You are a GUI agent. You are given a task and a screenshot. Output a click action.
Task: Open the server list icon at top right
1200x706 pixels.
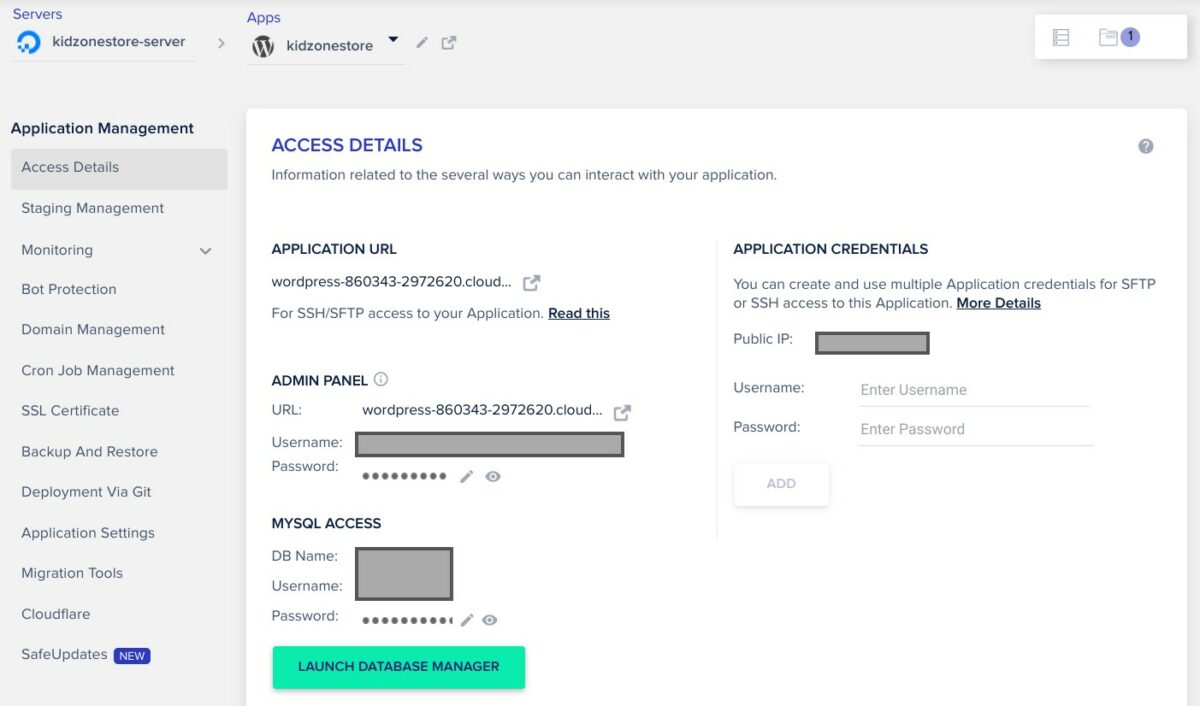1061,38
